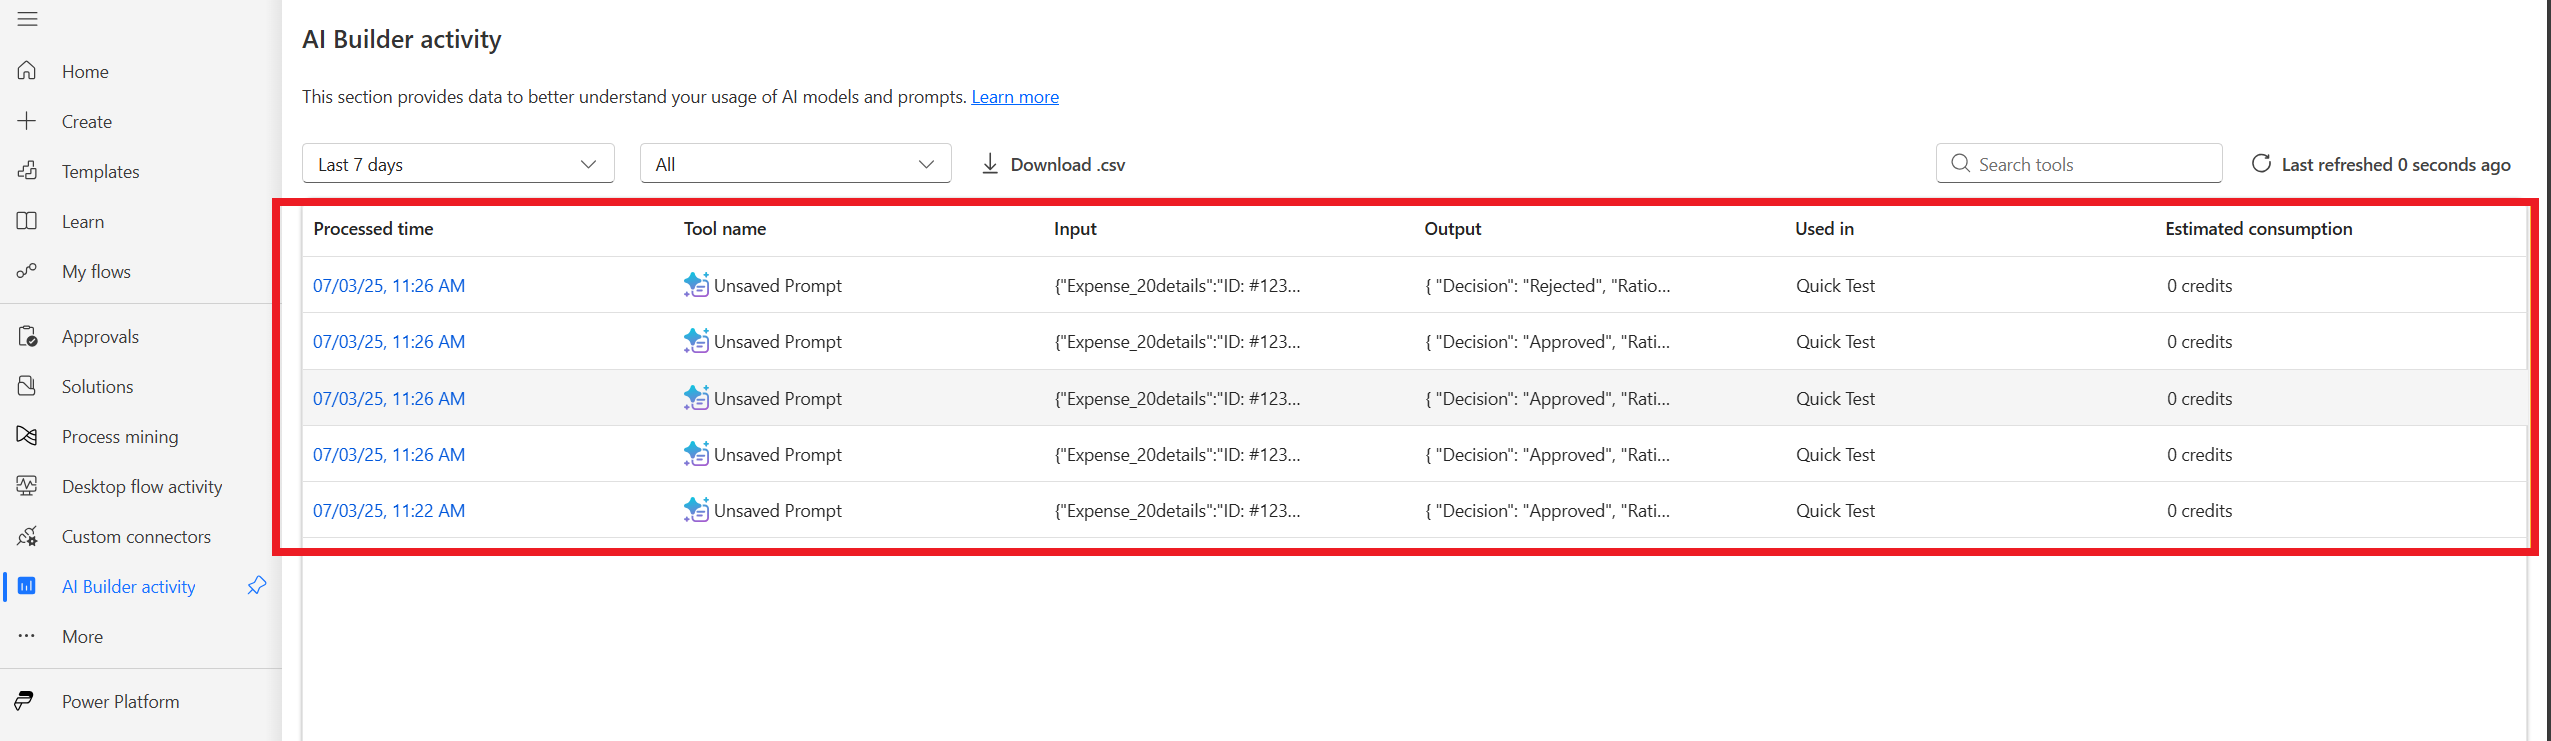The width and height of the screenshot is (2551, 741).
Task: Expand the More menu in sidebar
Action: 27,635
